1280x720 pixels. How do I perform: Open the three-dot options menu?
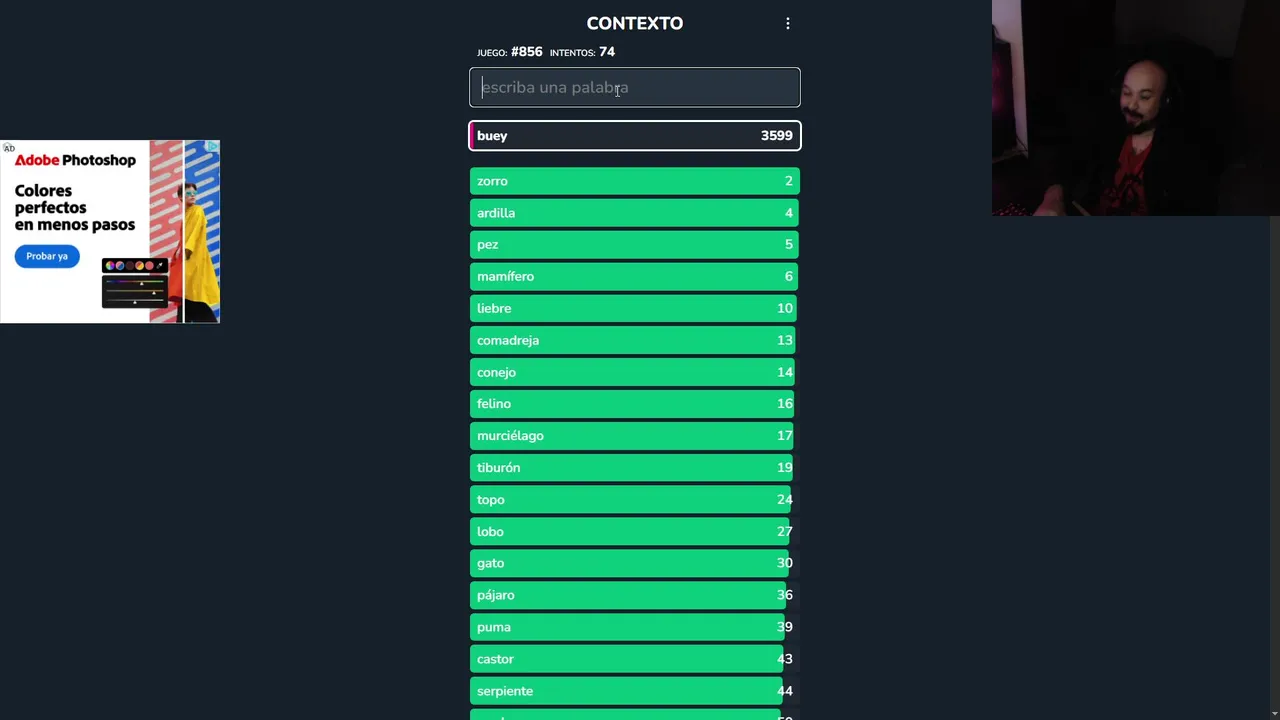(x=788, y=23)
